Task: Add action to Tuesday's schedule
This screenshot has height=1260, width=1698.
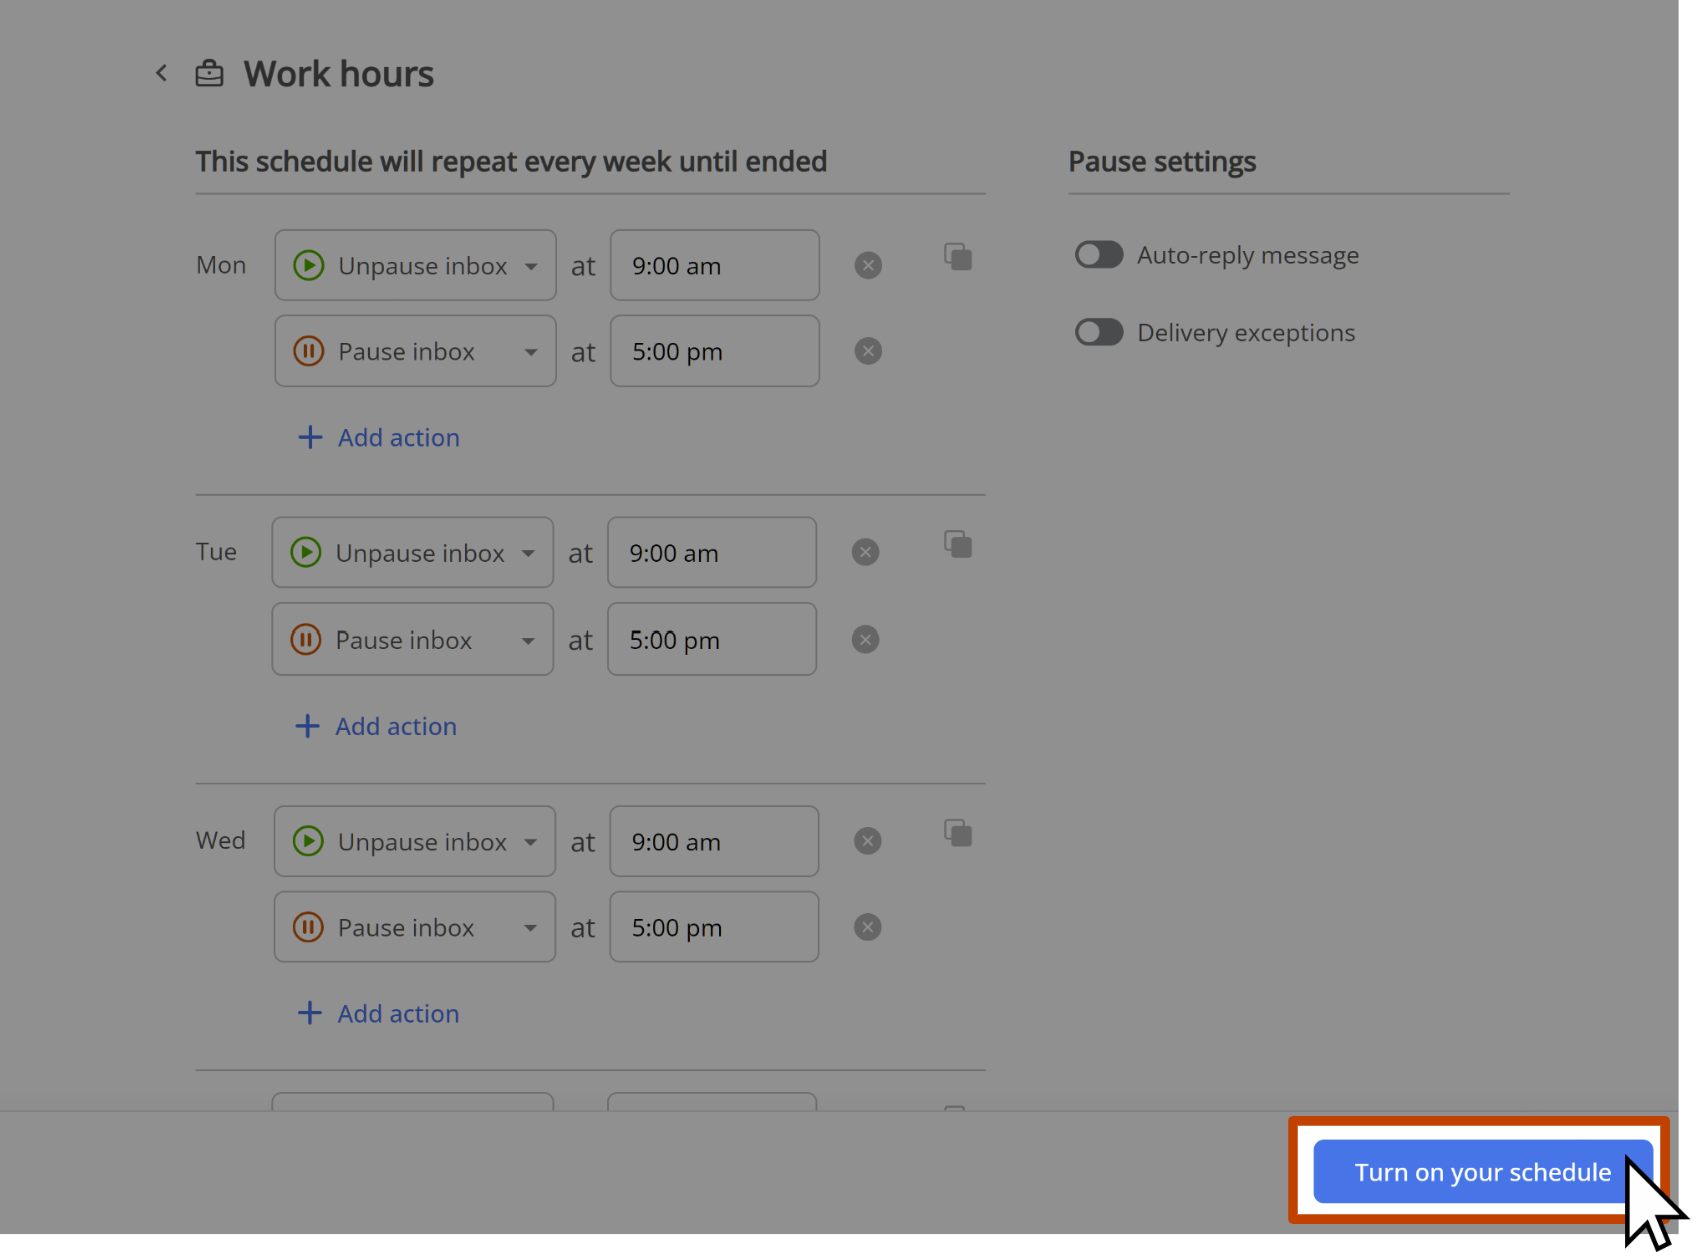Action: pos(376,727)
